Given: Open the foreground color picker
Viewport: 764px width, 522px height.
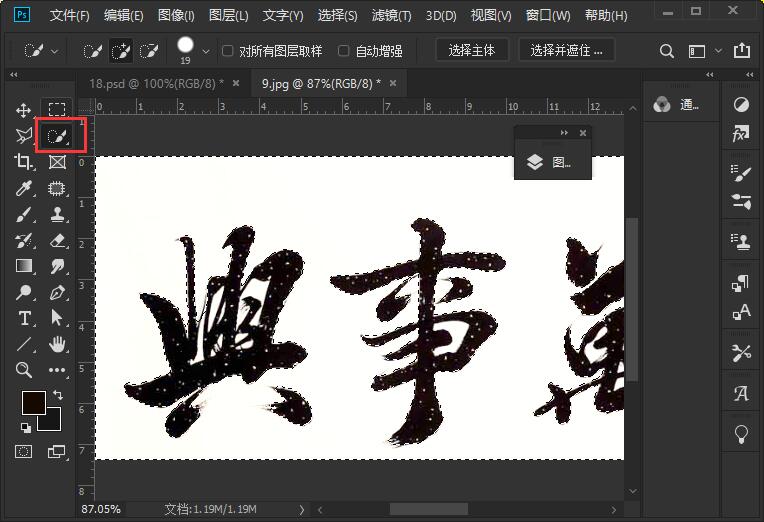Looking at the screenshot, I should coord(34,403).
